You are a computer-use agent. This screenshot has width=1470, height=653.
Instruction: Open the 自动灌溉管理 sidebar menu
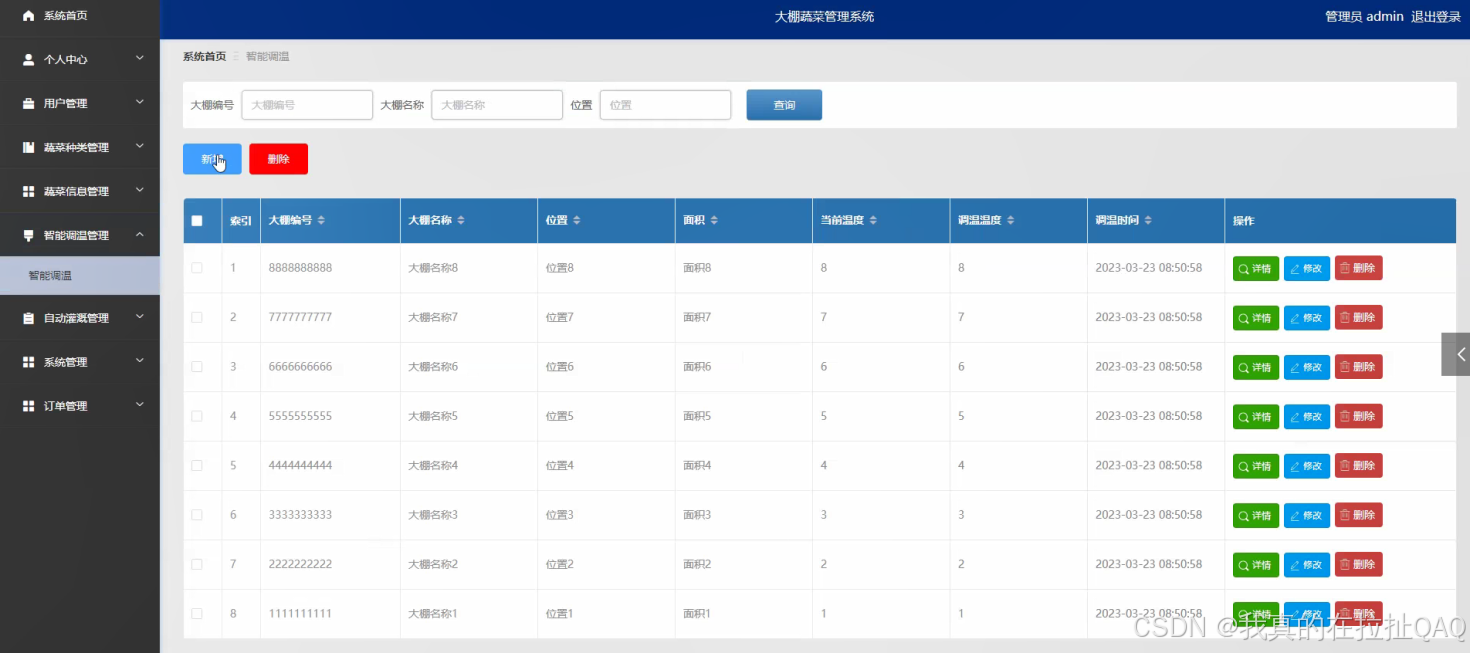(x=80, y=318)
